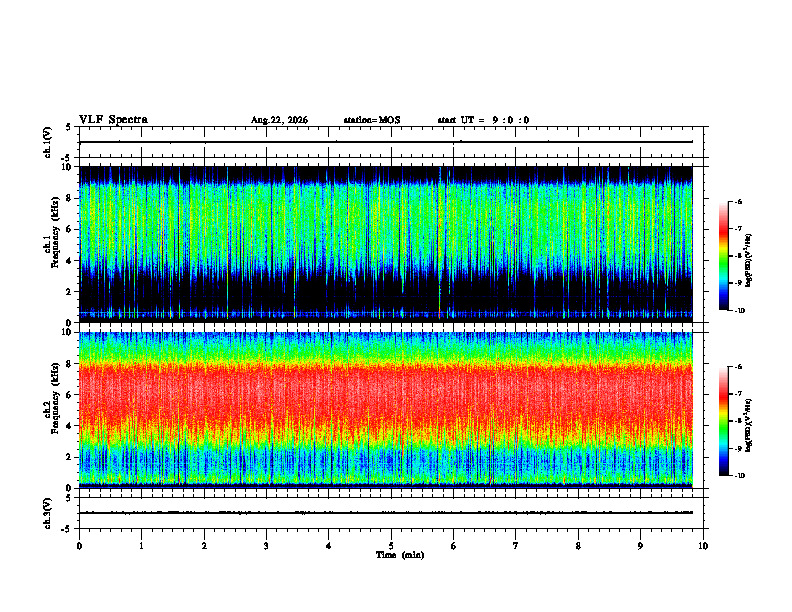Click the time axis tick label "7"
Screen dimensions: 792x612
516,546
